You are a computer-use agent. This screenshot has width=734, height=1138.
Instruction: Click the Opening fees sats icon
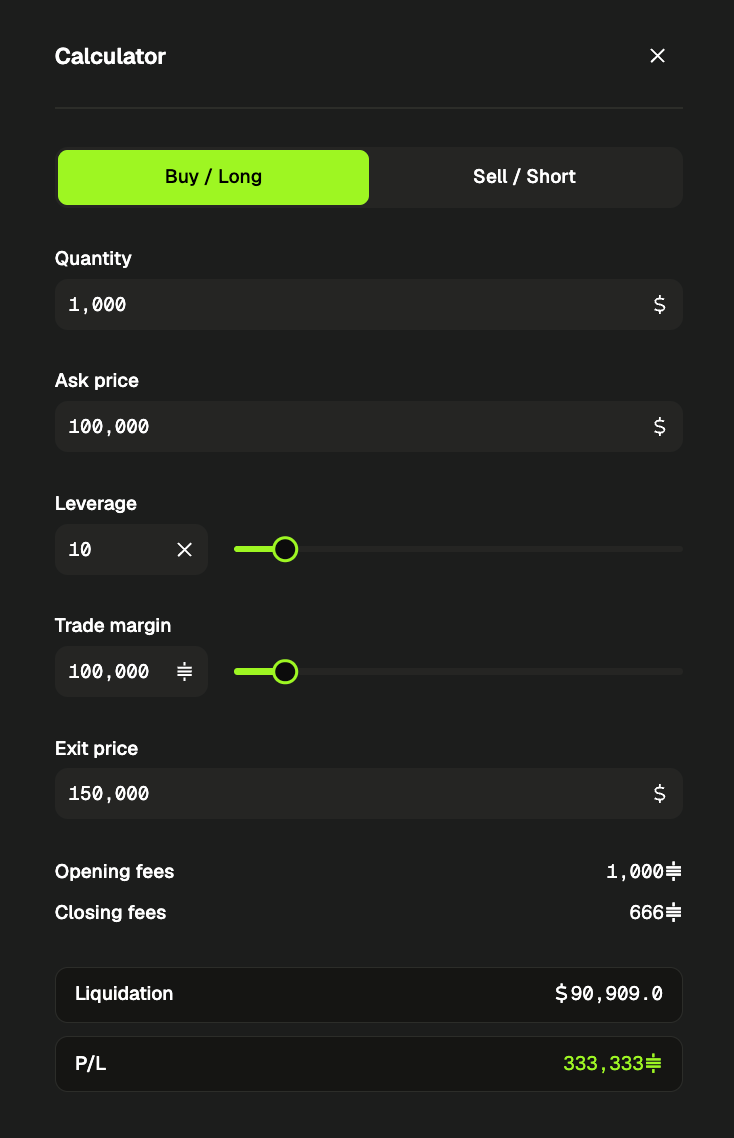pyautogui.click(x=674, y=871)
